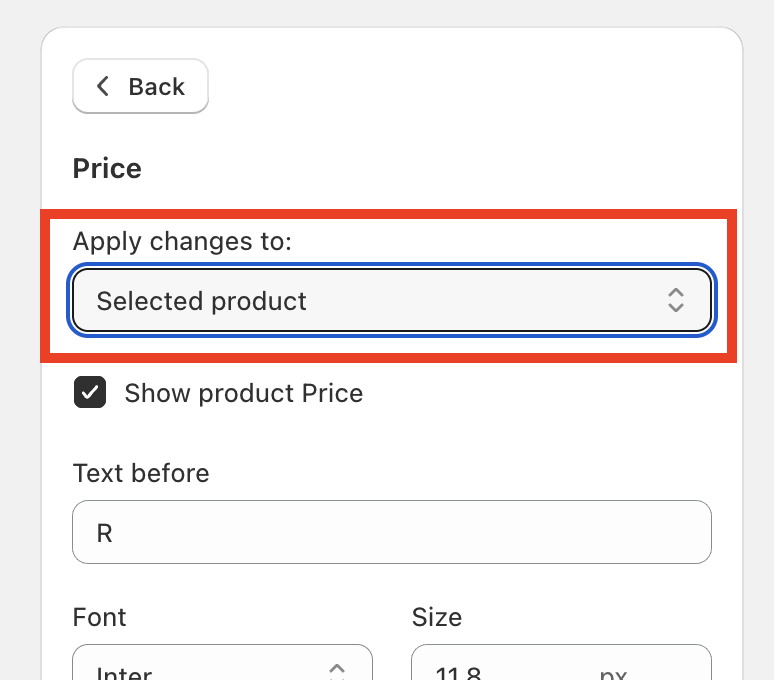Open the Apply changes to dropdown
The image size is (774, 680).
click(x=391, y=300)
